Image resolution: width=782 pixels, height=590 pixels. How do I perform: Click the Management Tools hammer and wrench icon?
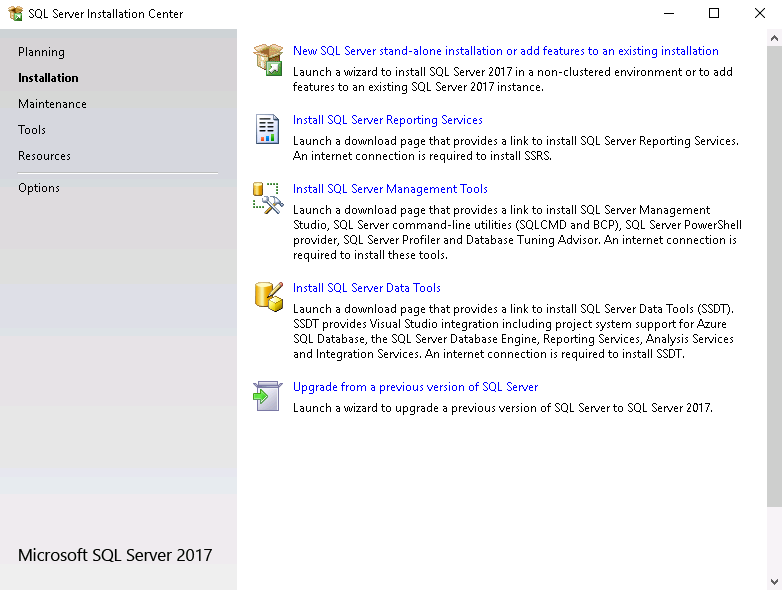(268, 198)
